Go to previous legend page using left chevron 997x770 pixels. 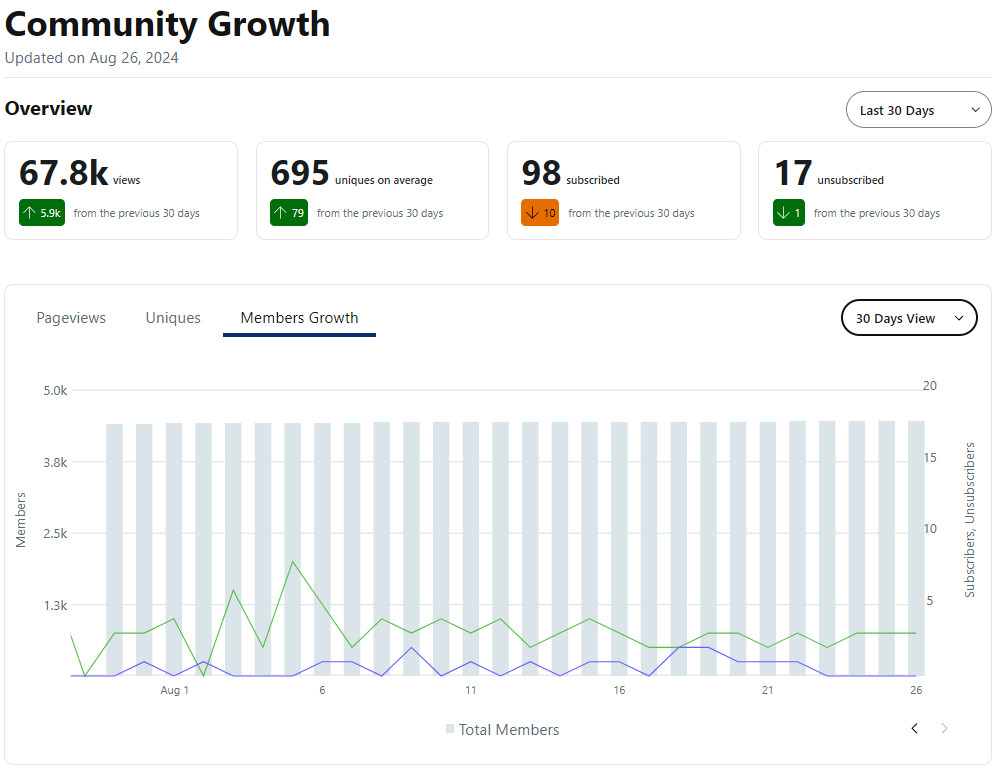[x=914, y=728]
